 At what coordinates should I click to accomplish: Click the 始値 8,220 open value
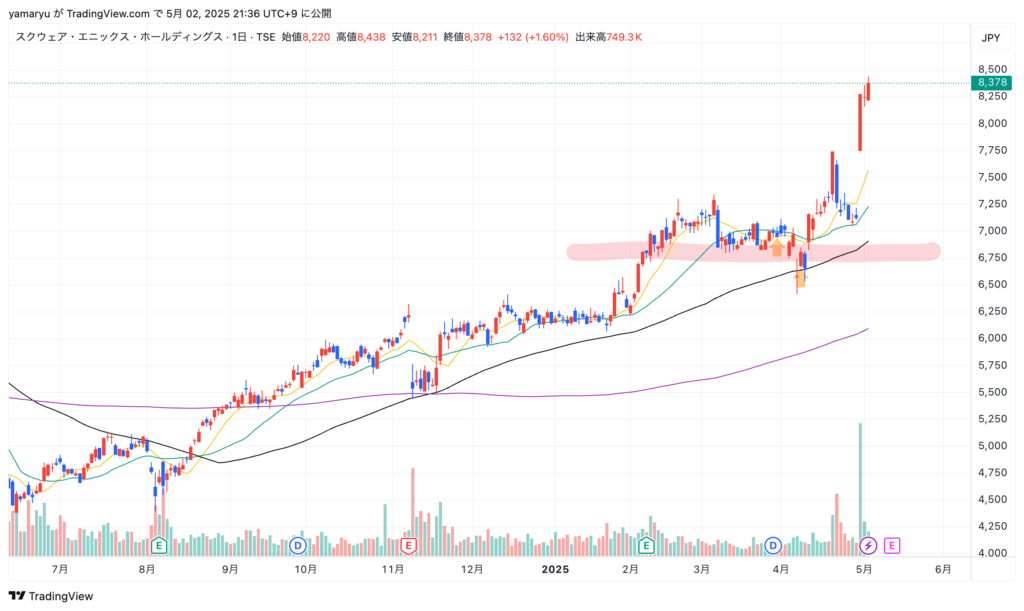[306, 37]
